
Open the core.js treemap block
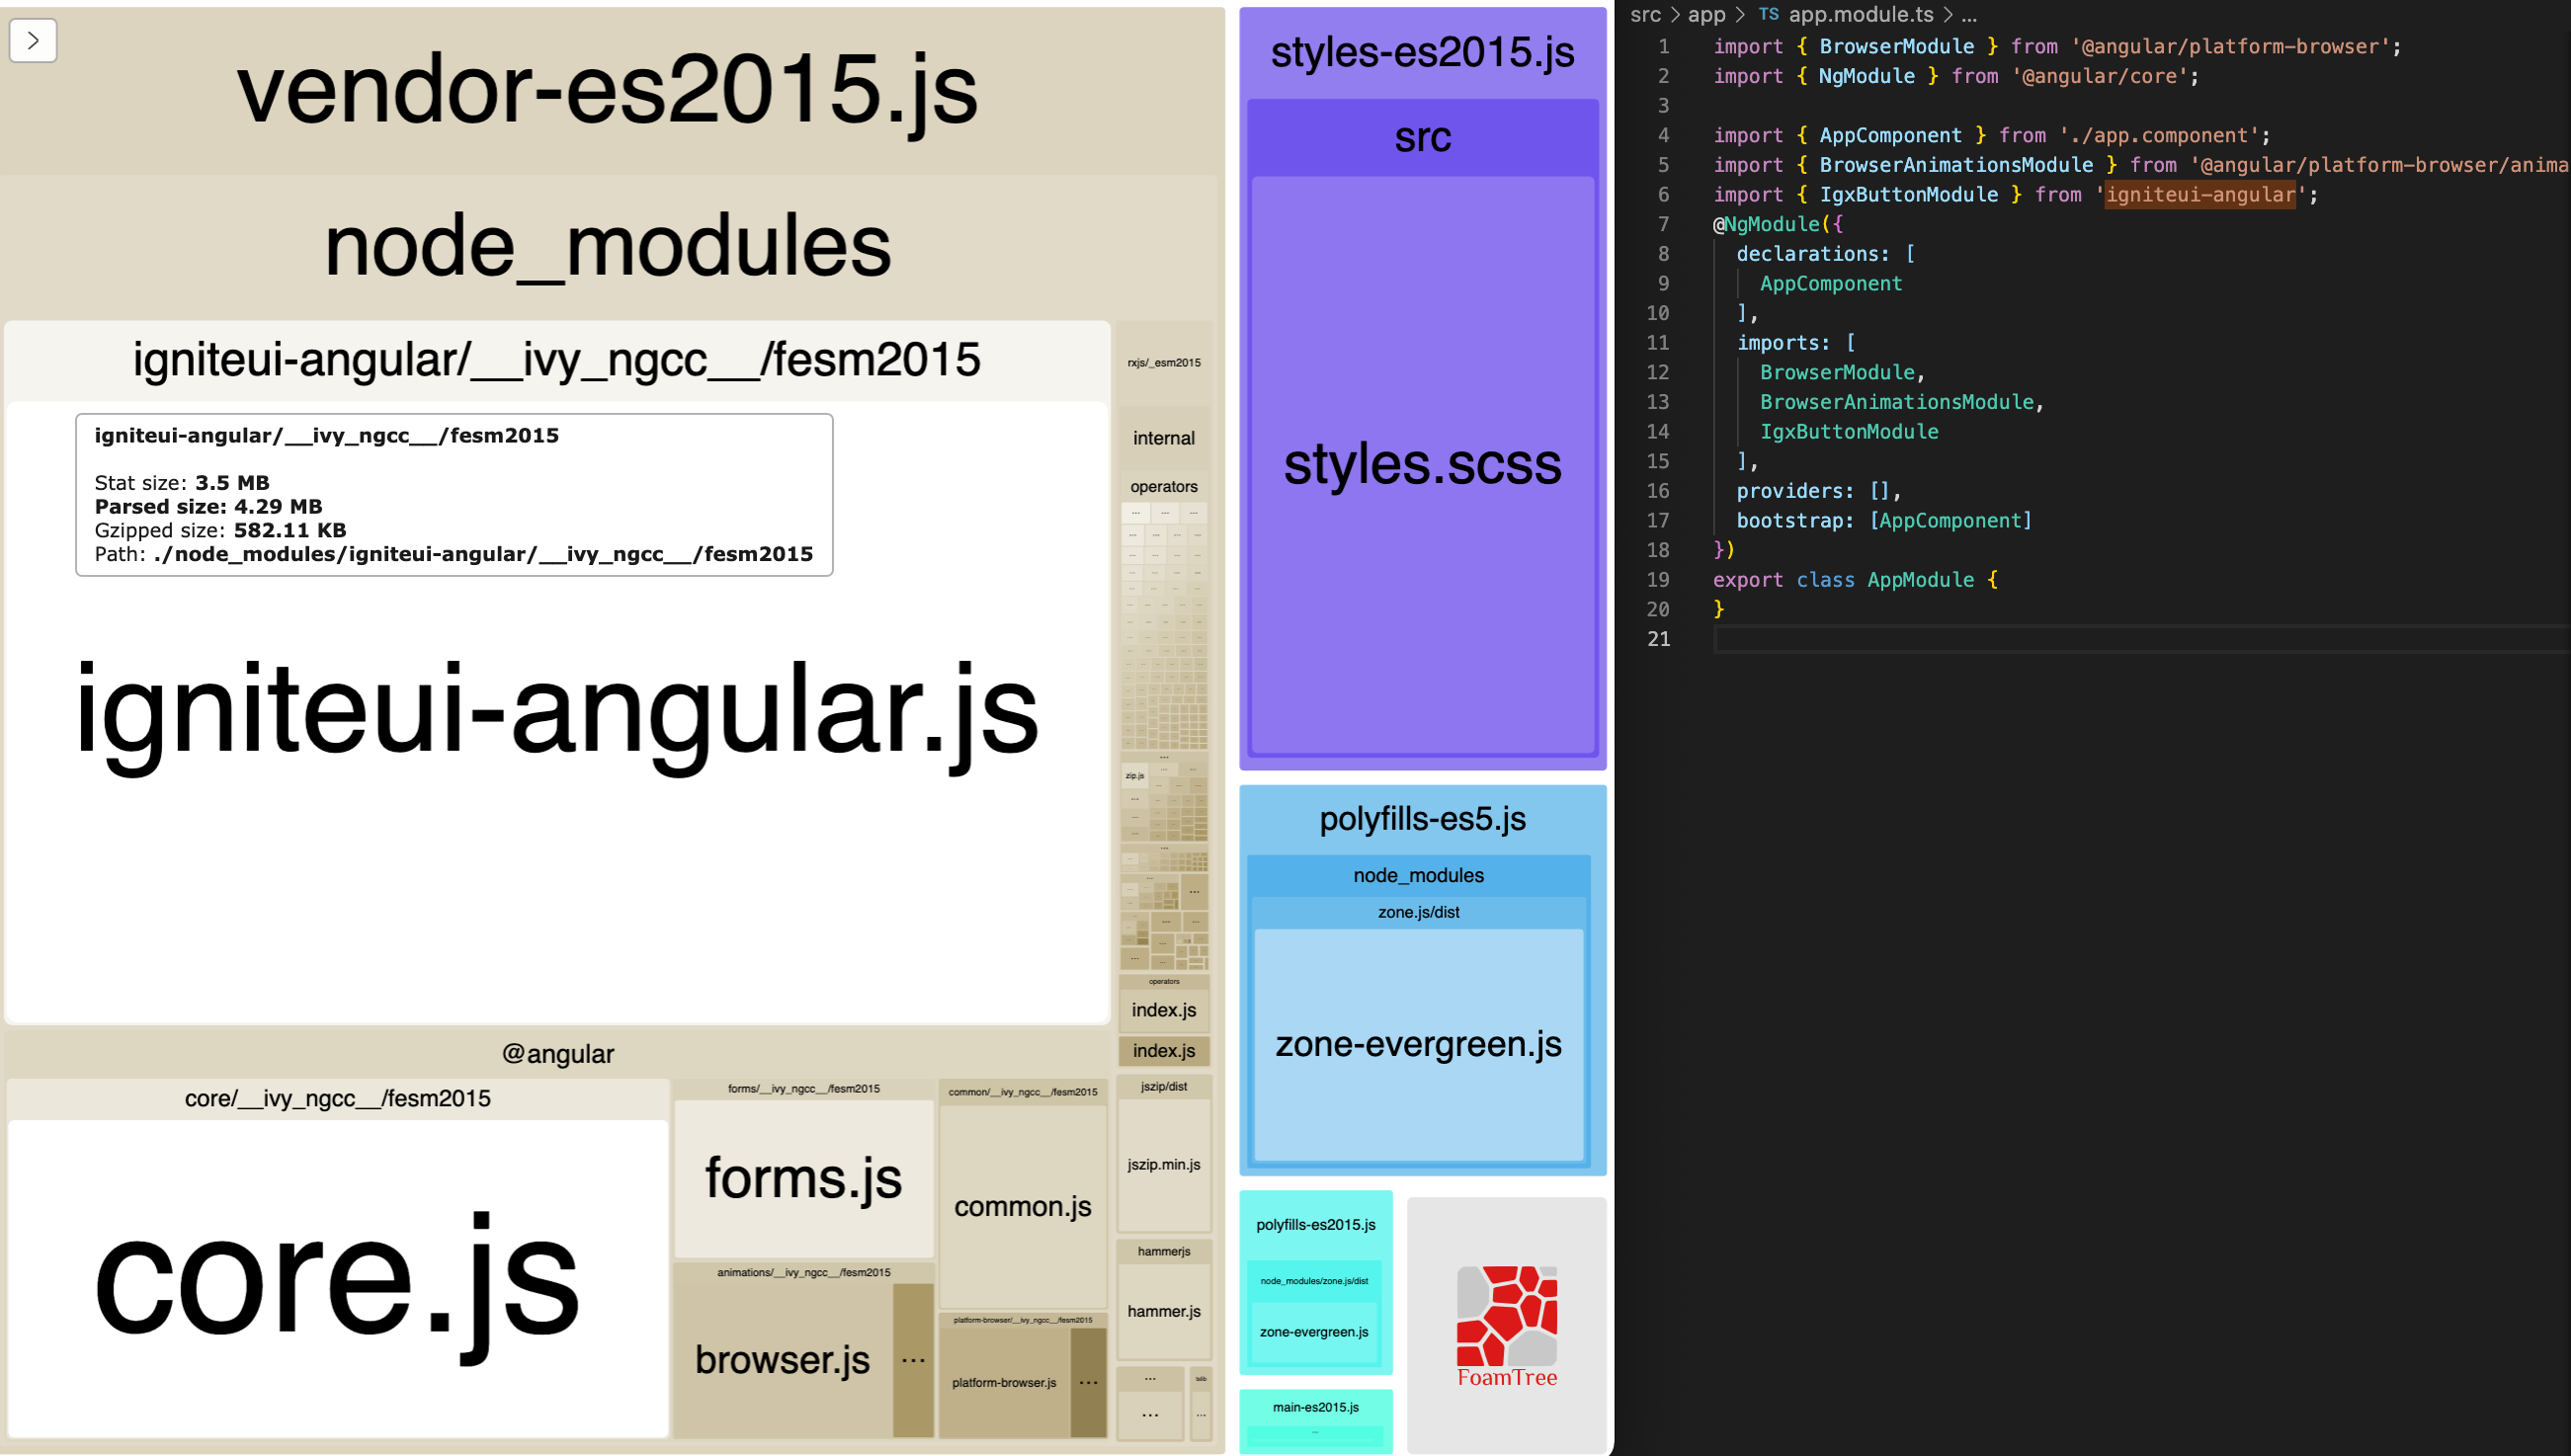pyautogui.click(x=338, y=1278)
